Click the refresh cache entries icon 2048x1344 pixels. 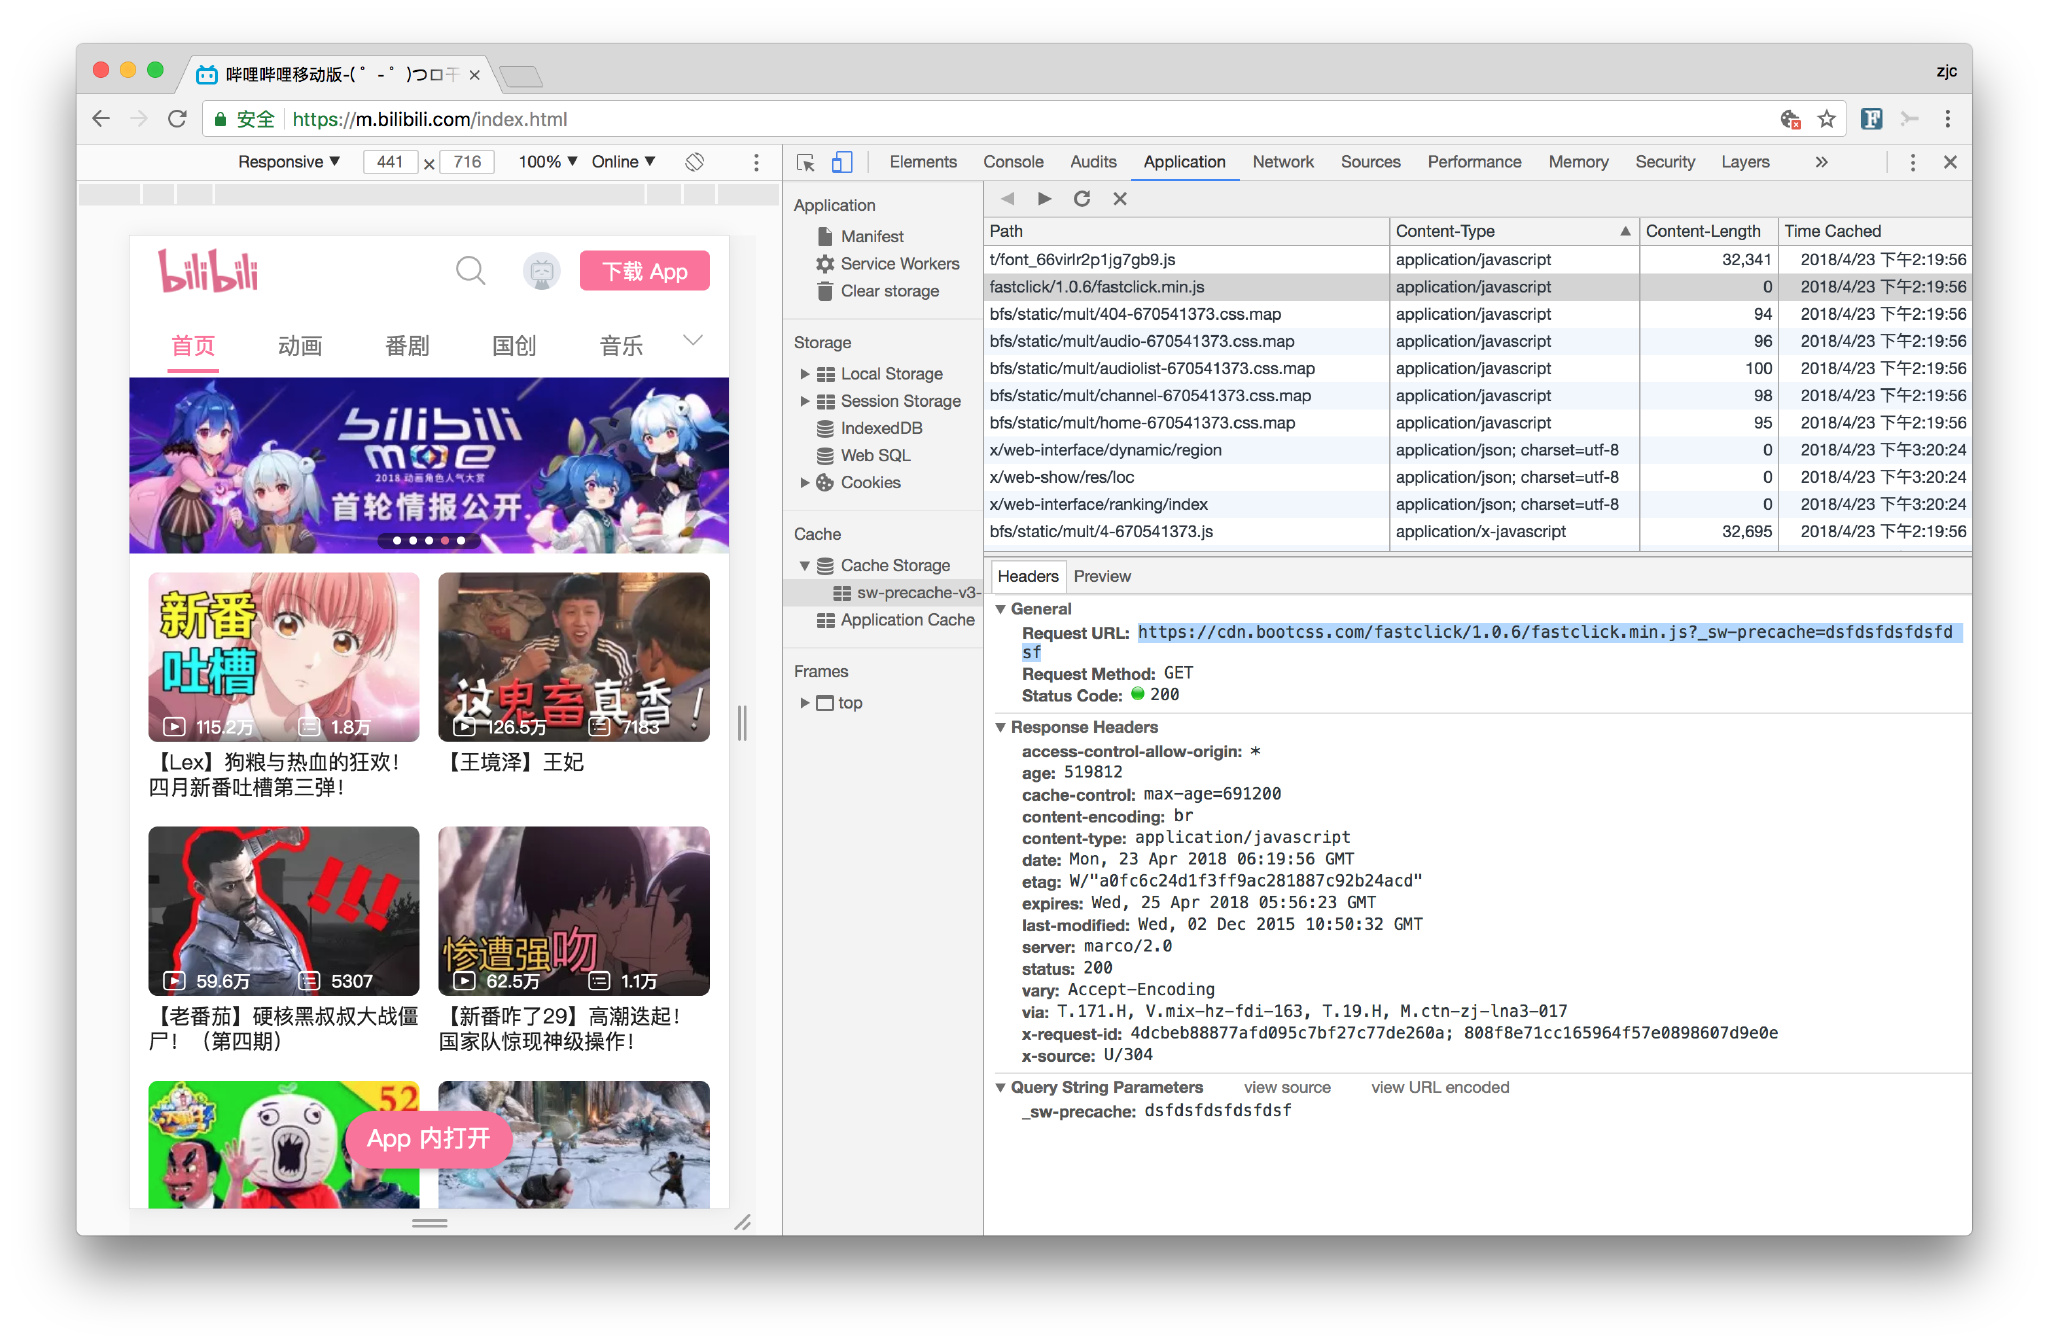point(1082,199)
